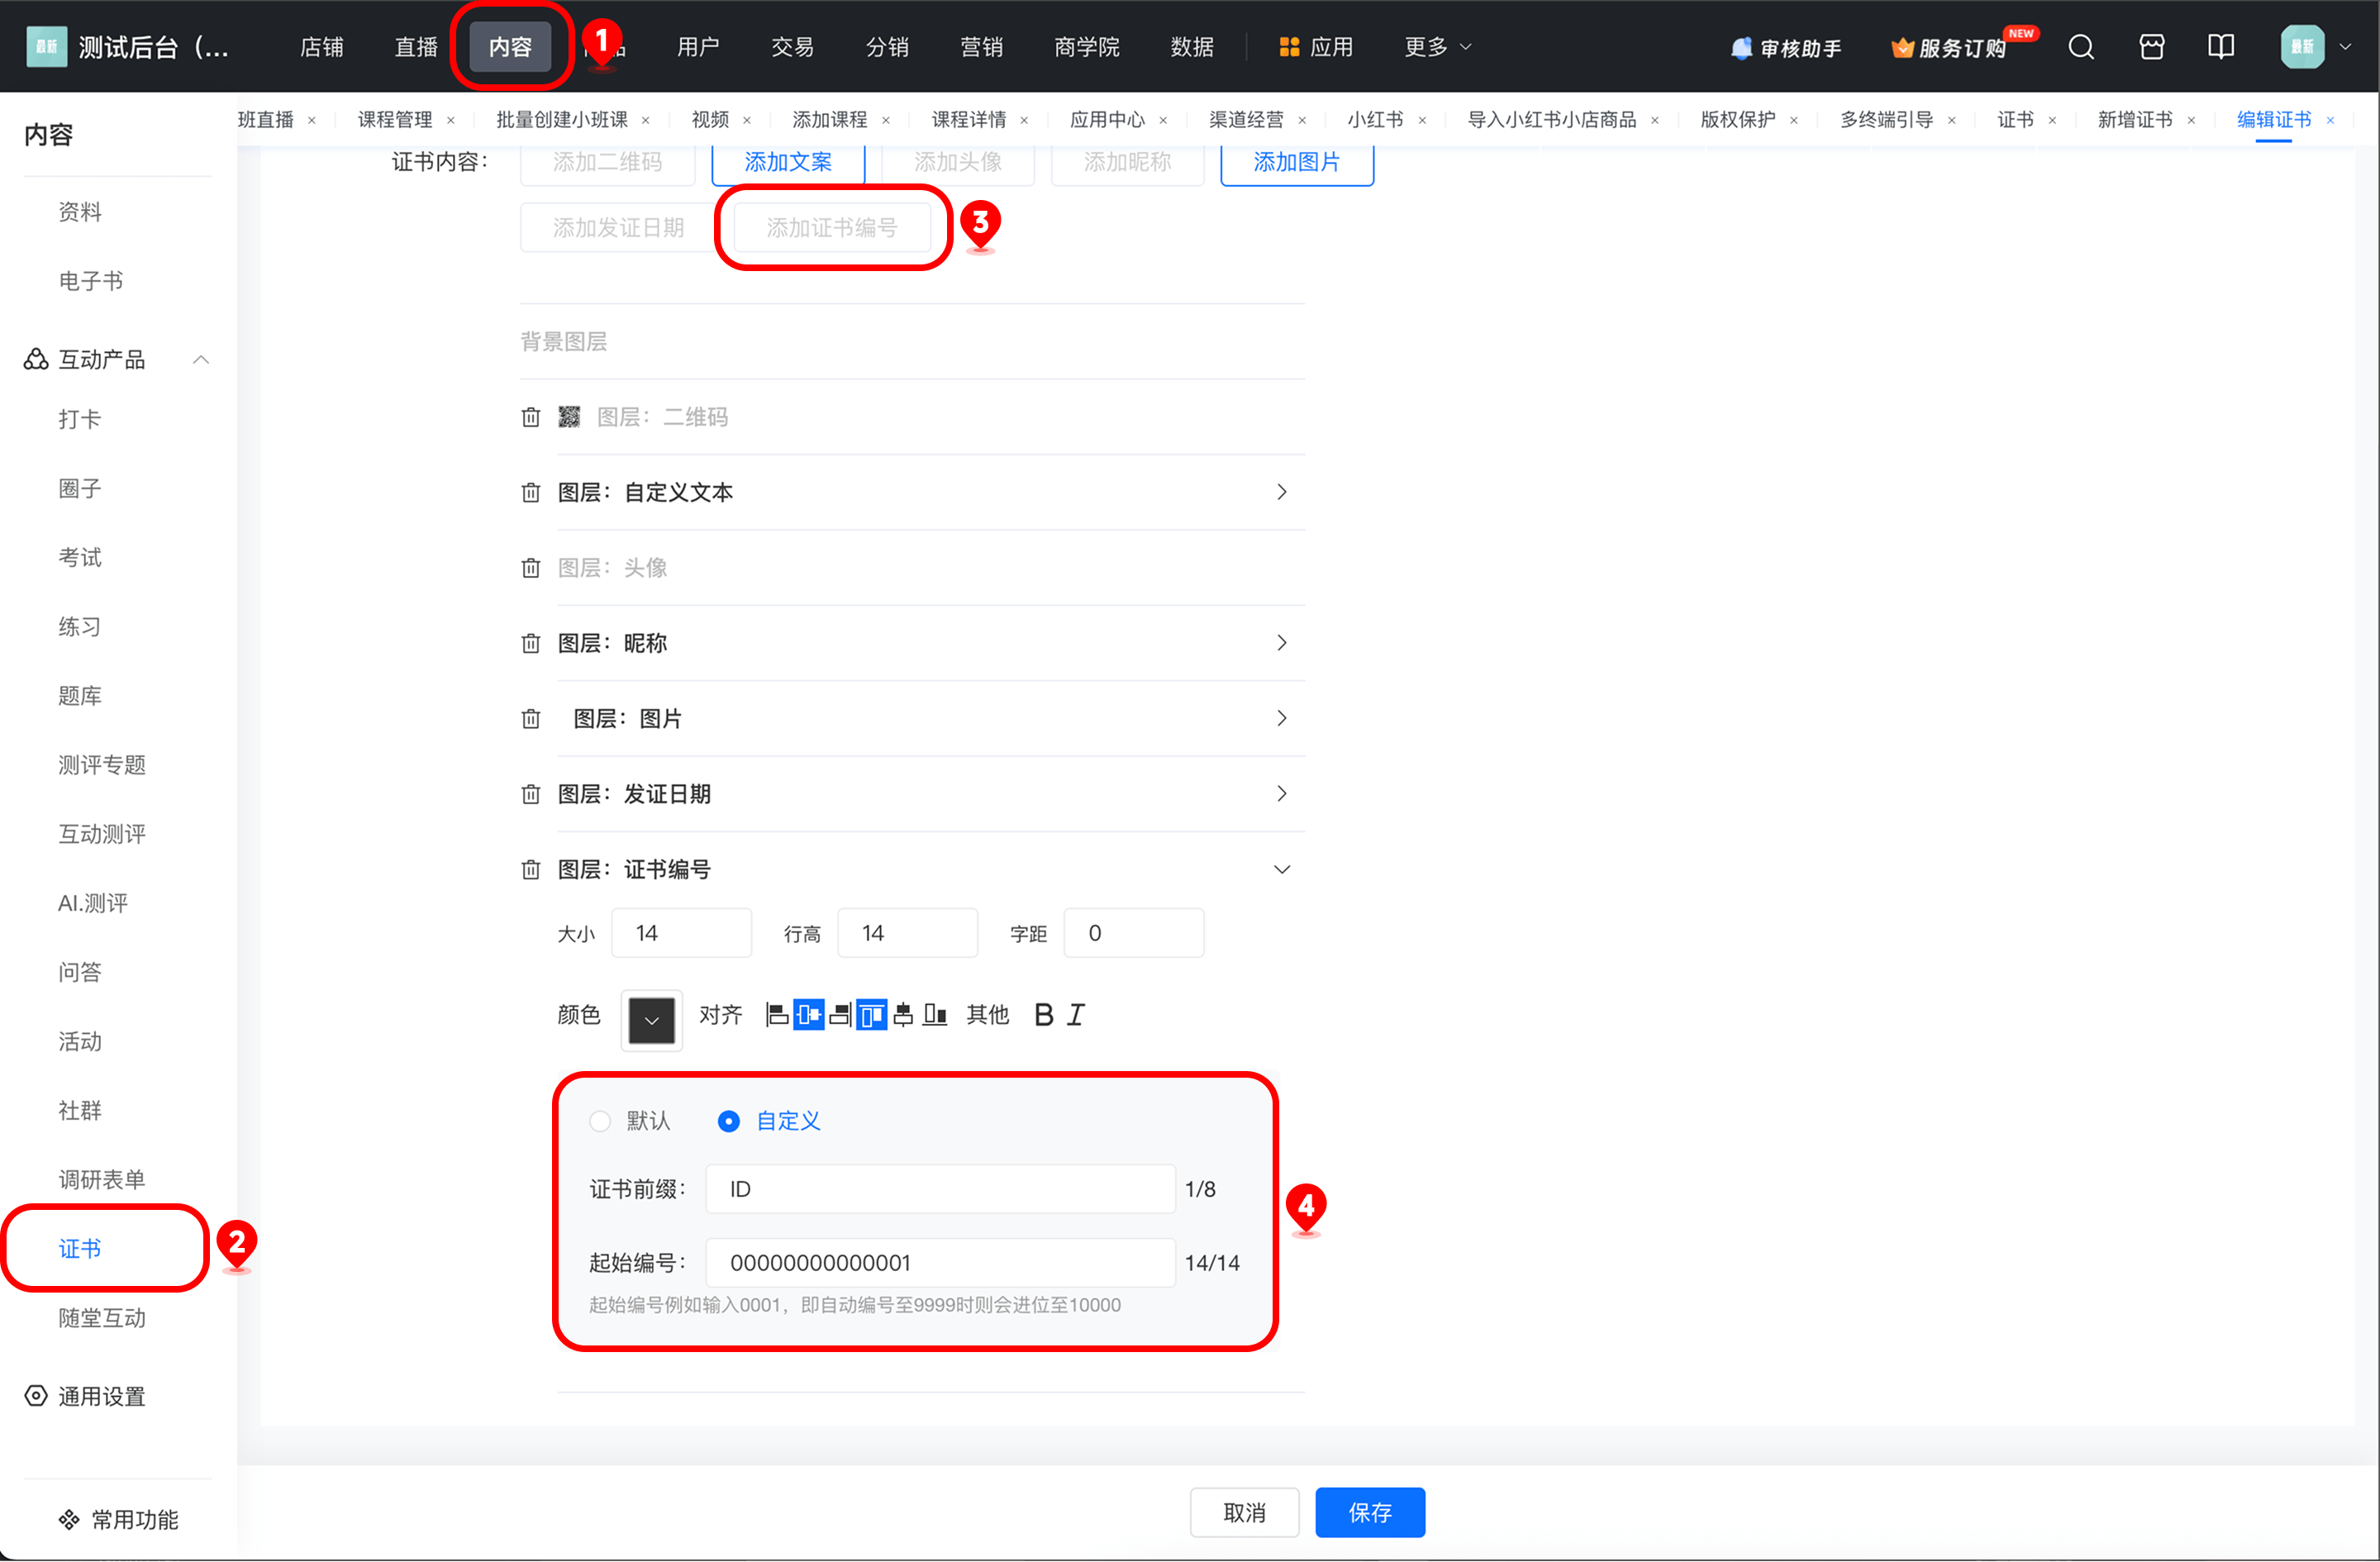Expand the 图片 layer settings
The image size is (2380, 1562).
1281,719
